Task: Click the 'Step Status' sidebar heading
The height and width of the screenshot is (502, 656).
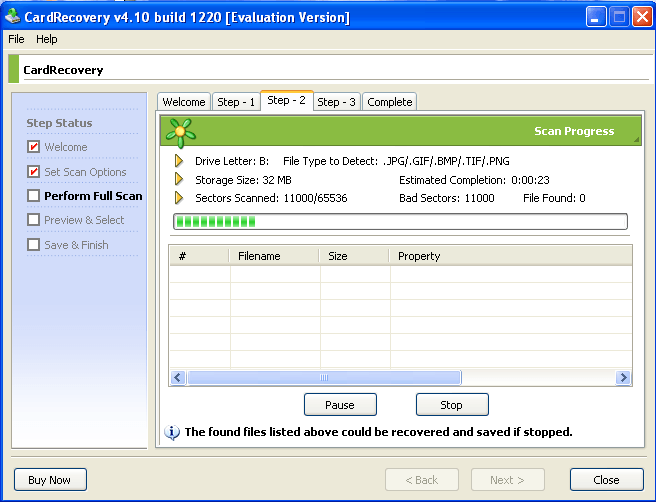Action: (59, 123)
